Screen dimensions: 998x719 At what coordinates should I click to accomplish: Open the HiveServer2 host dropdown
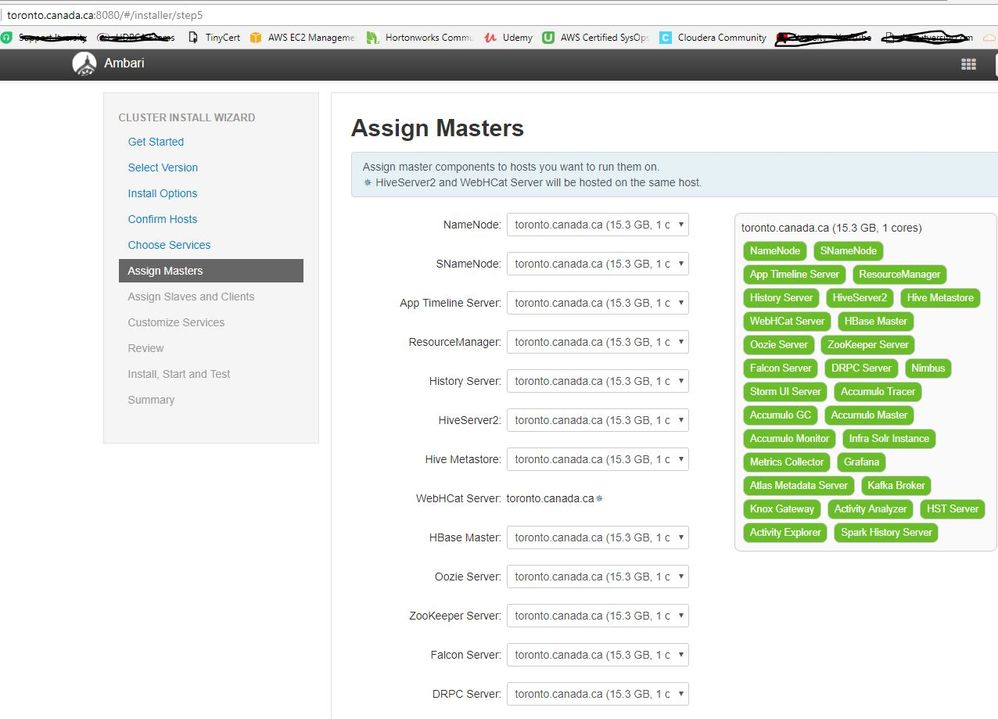pyautogui.click(x=598, y=420)
